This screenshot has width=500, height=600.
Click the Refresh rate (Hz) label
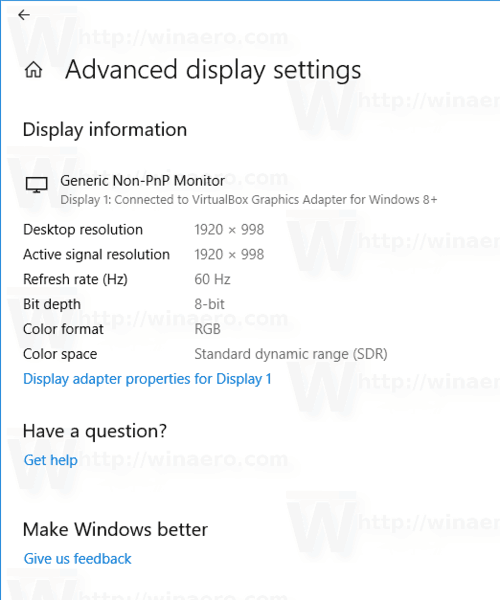click(75, 279)
